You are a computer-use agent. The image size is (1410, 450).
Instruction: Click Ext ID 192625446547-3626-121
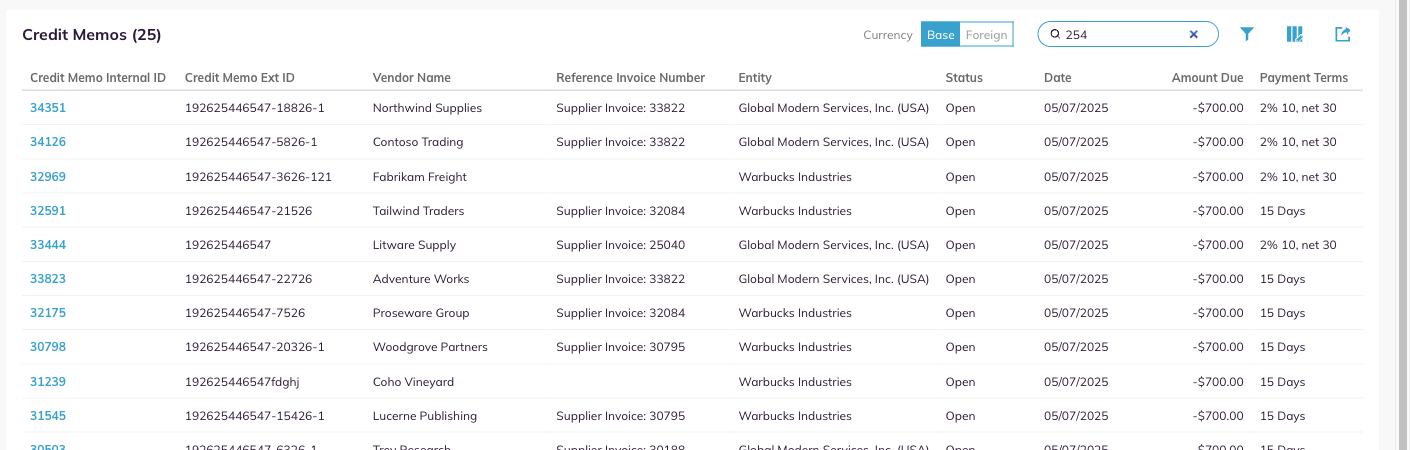tap(258, 177)
